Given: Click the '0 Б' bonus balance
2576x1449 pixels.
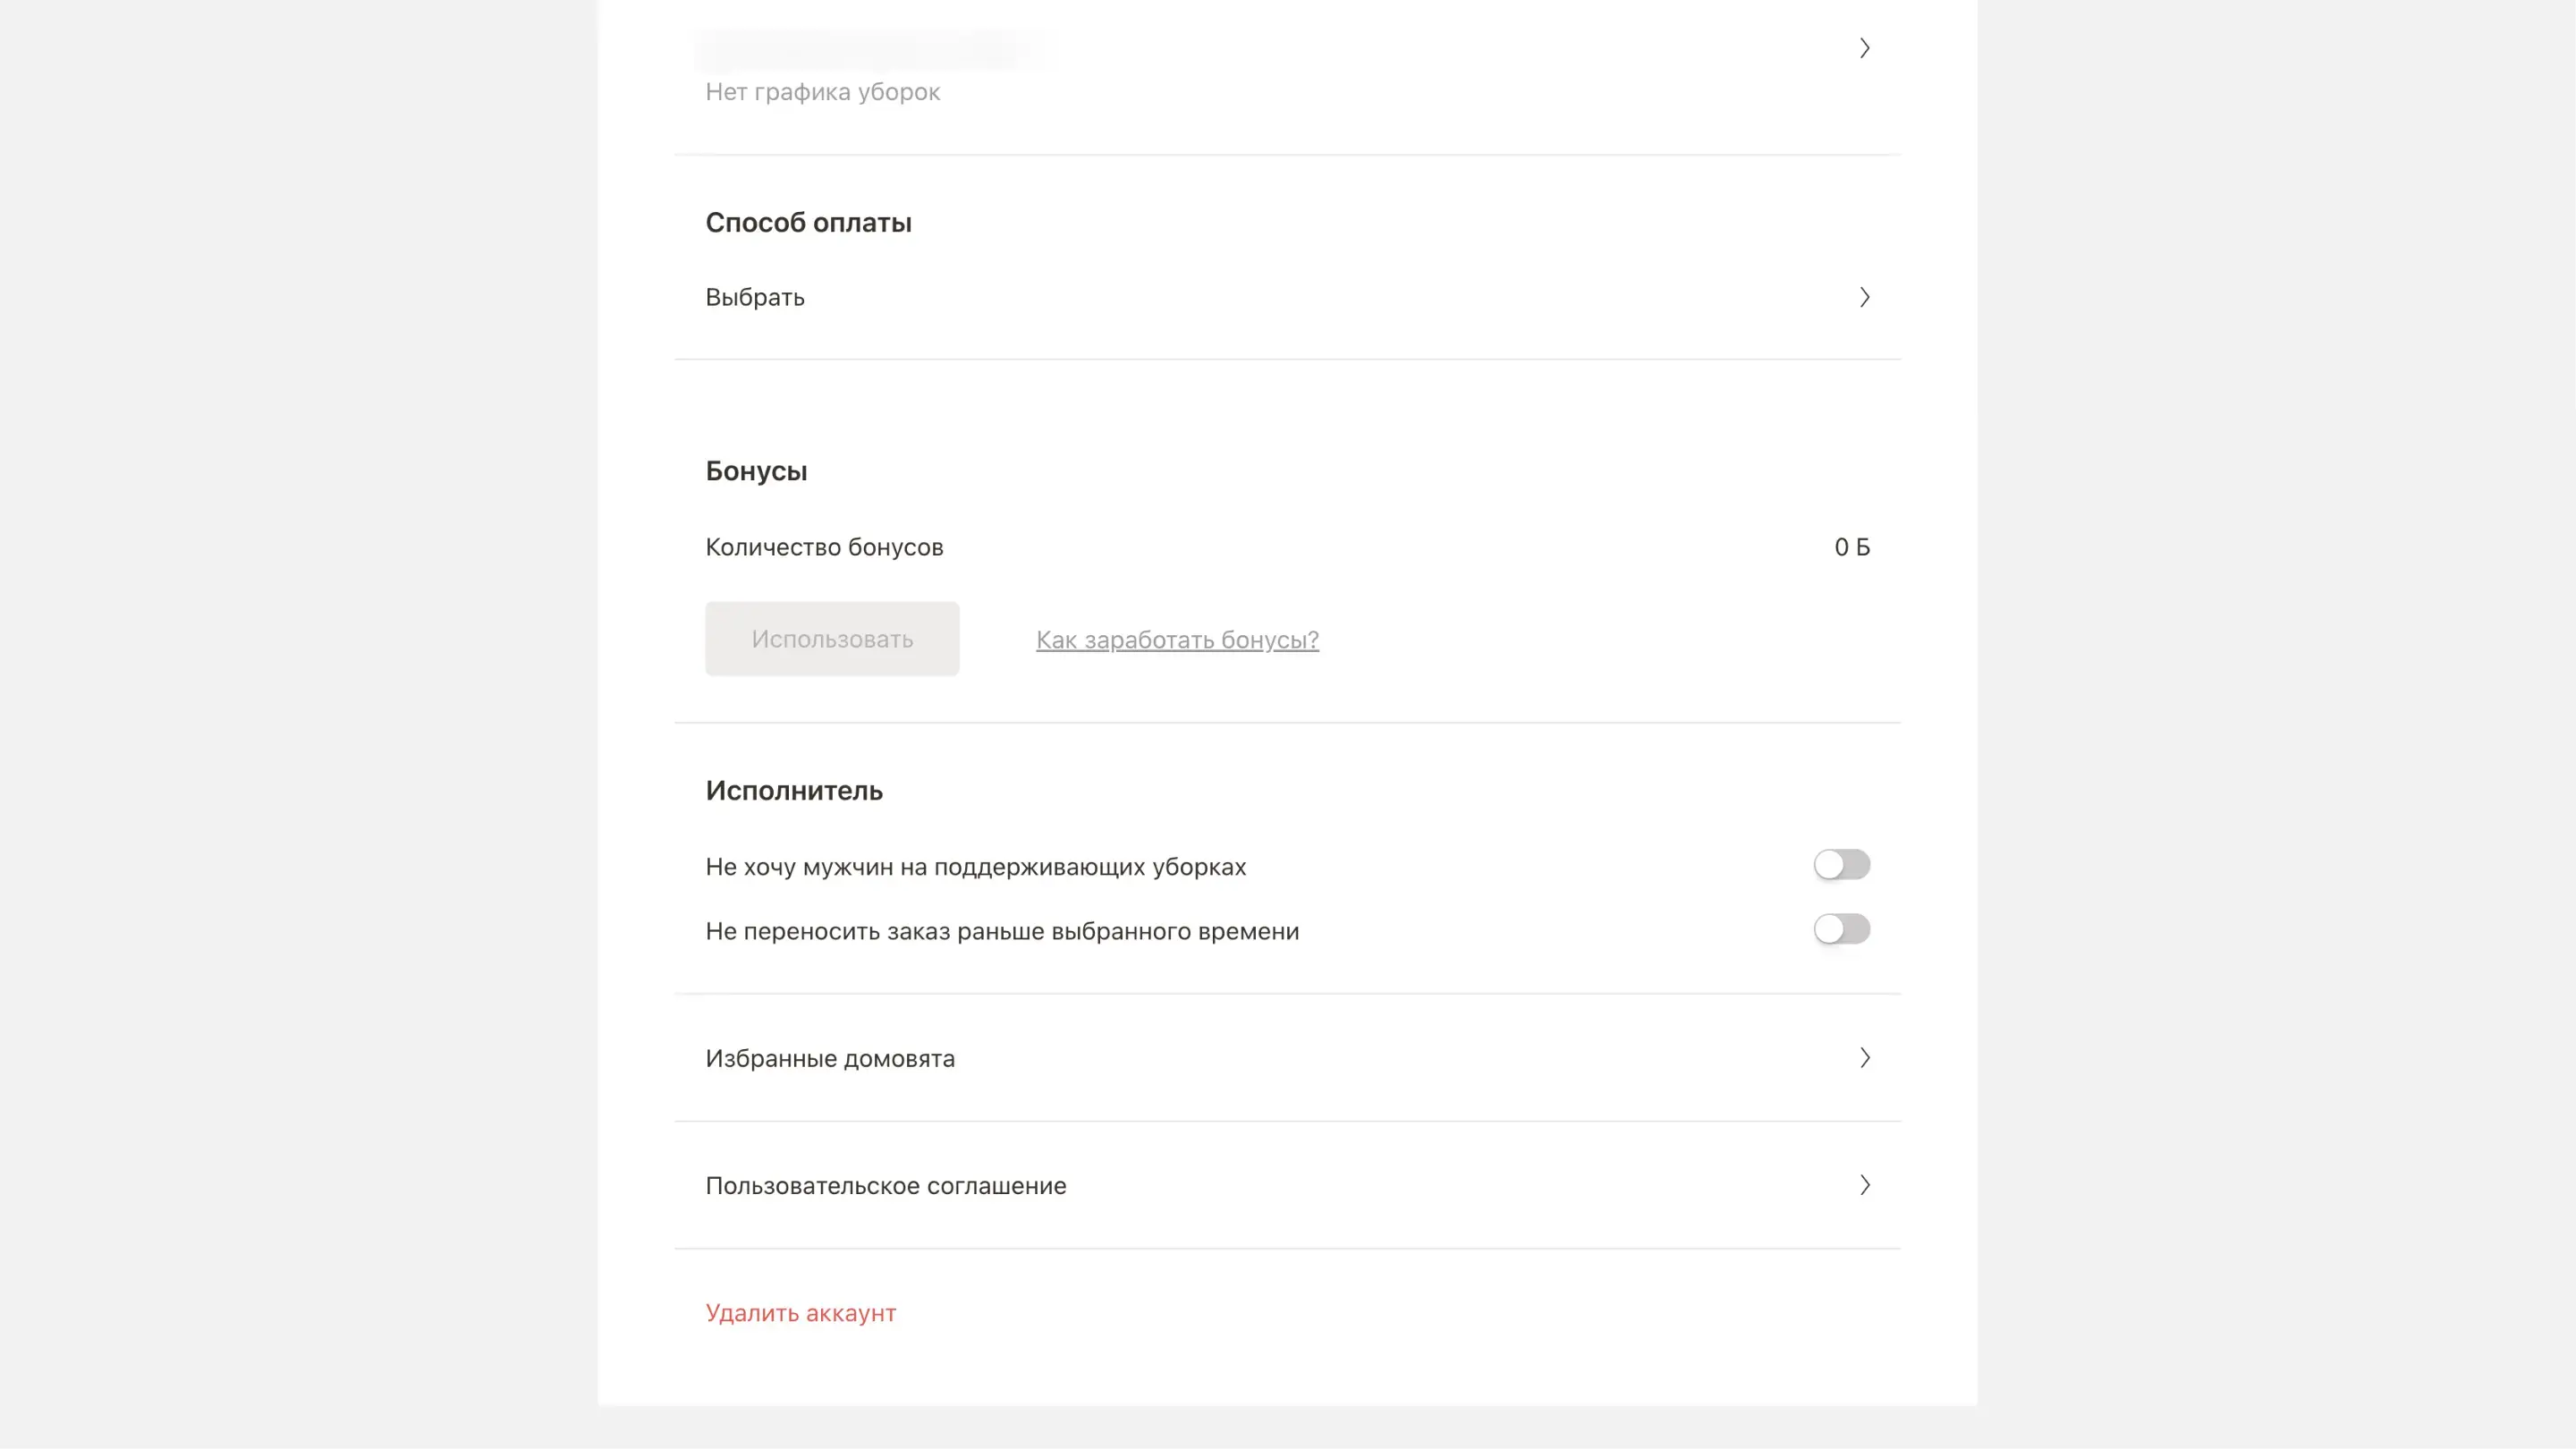Looking at the screenshot, I should point(1851,547).
